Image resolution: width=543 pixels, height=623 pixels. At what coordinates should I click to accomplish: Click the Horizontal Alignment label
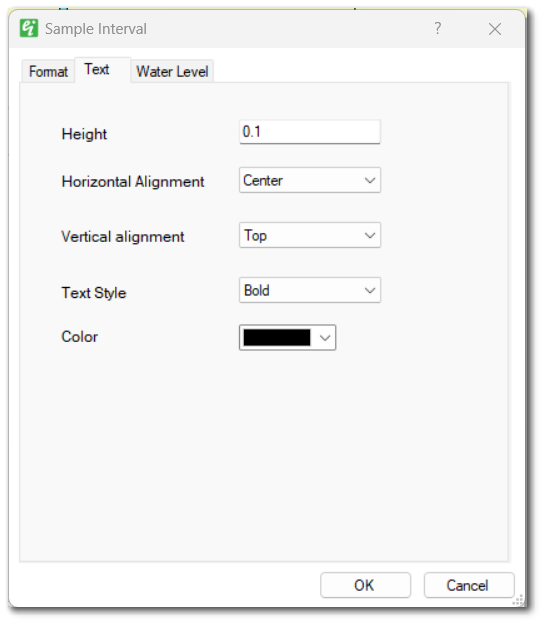pyautogui.click(x=133, y=182)
